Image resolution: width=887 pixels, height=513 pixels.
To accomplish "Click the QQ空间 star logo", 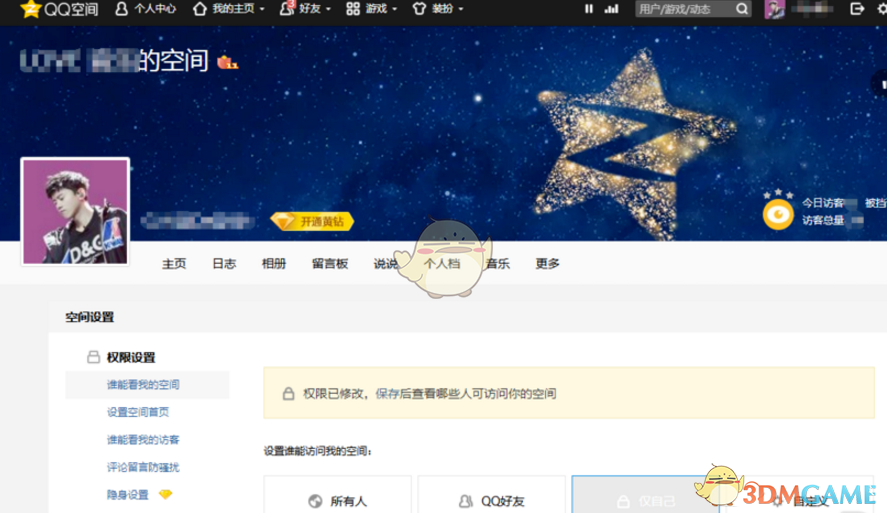I will [x=30, y=9].
